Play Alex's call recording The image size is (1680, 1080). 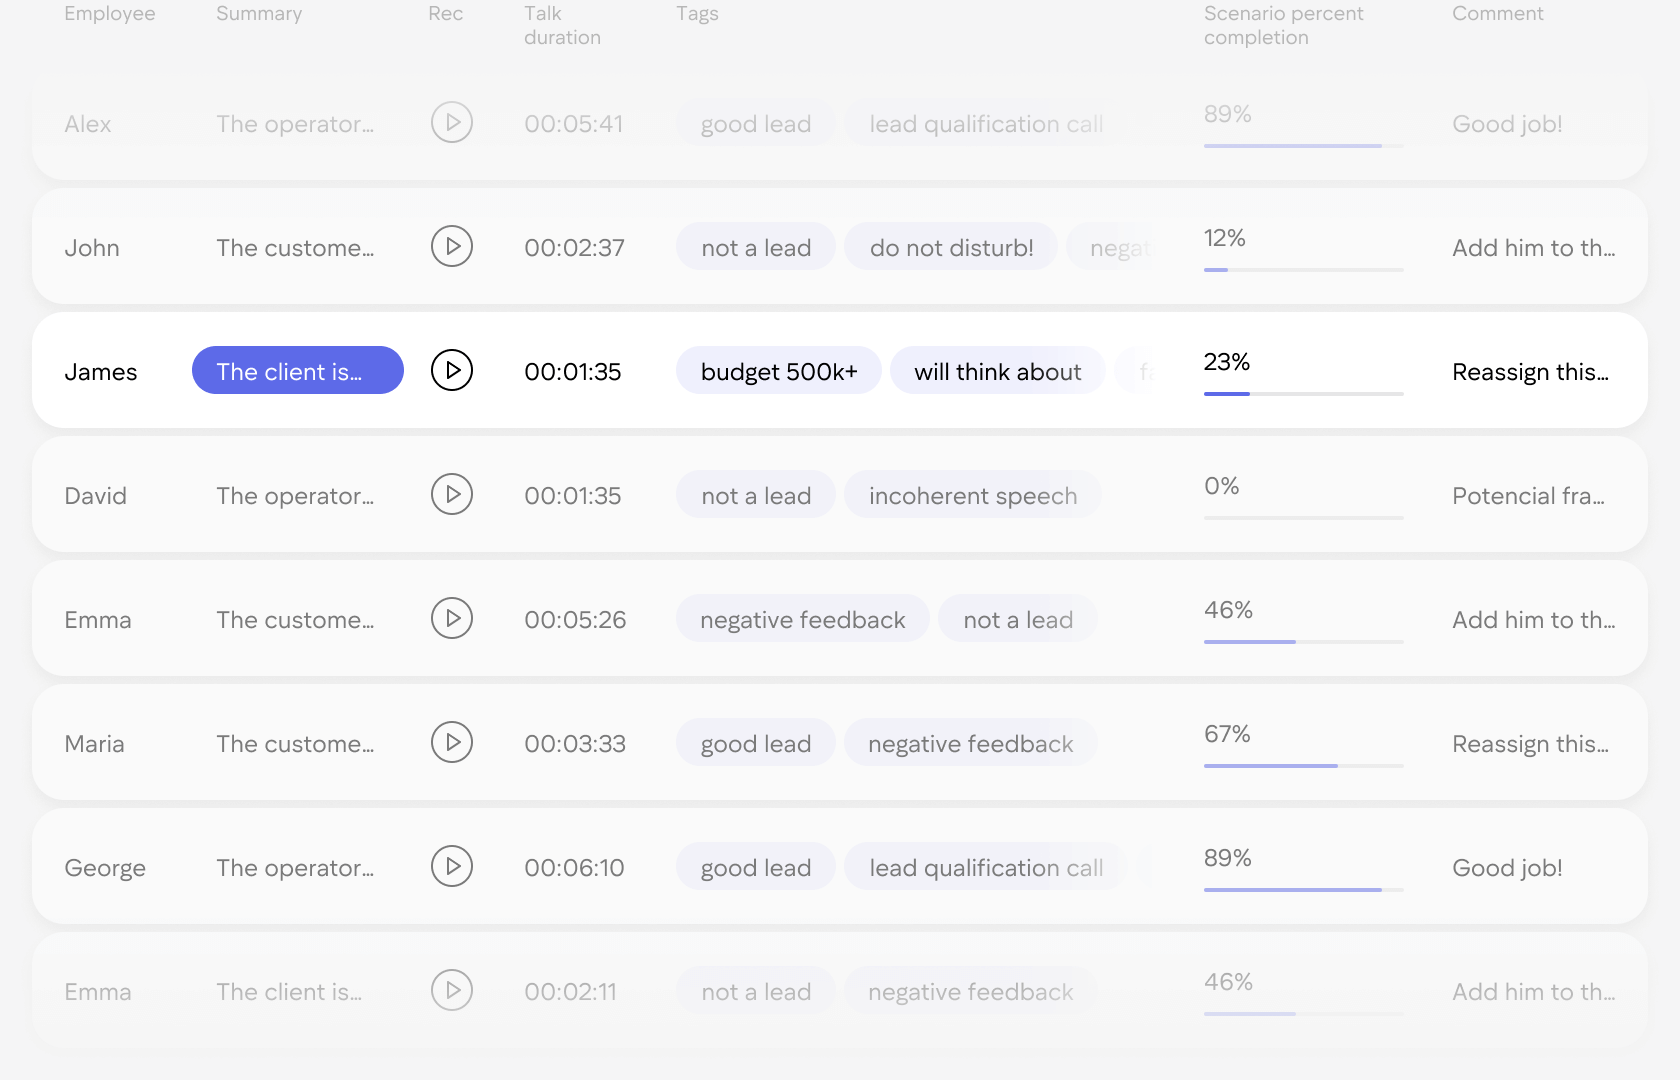452,123
